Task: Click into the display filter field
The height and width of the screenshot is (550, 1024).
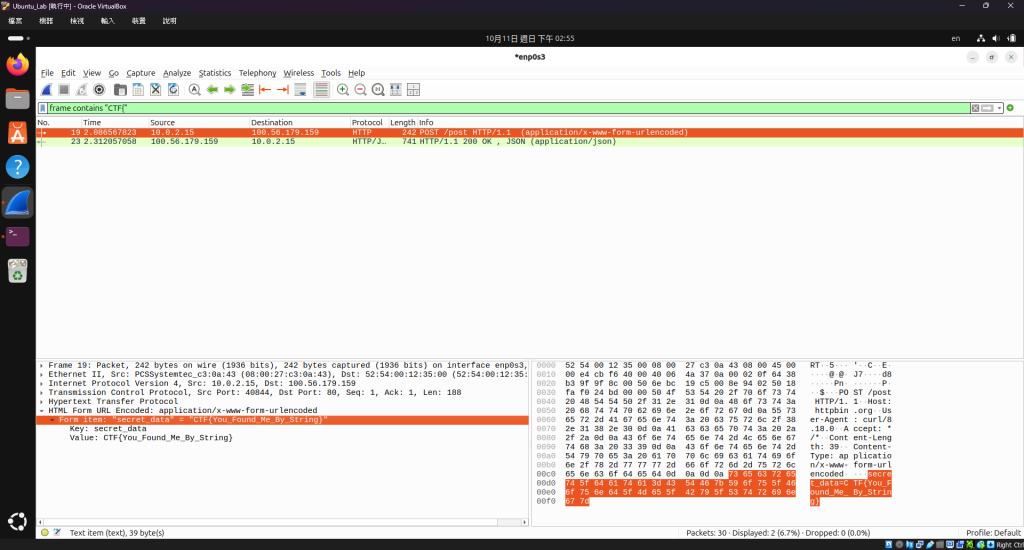Action: pos(509,108)
